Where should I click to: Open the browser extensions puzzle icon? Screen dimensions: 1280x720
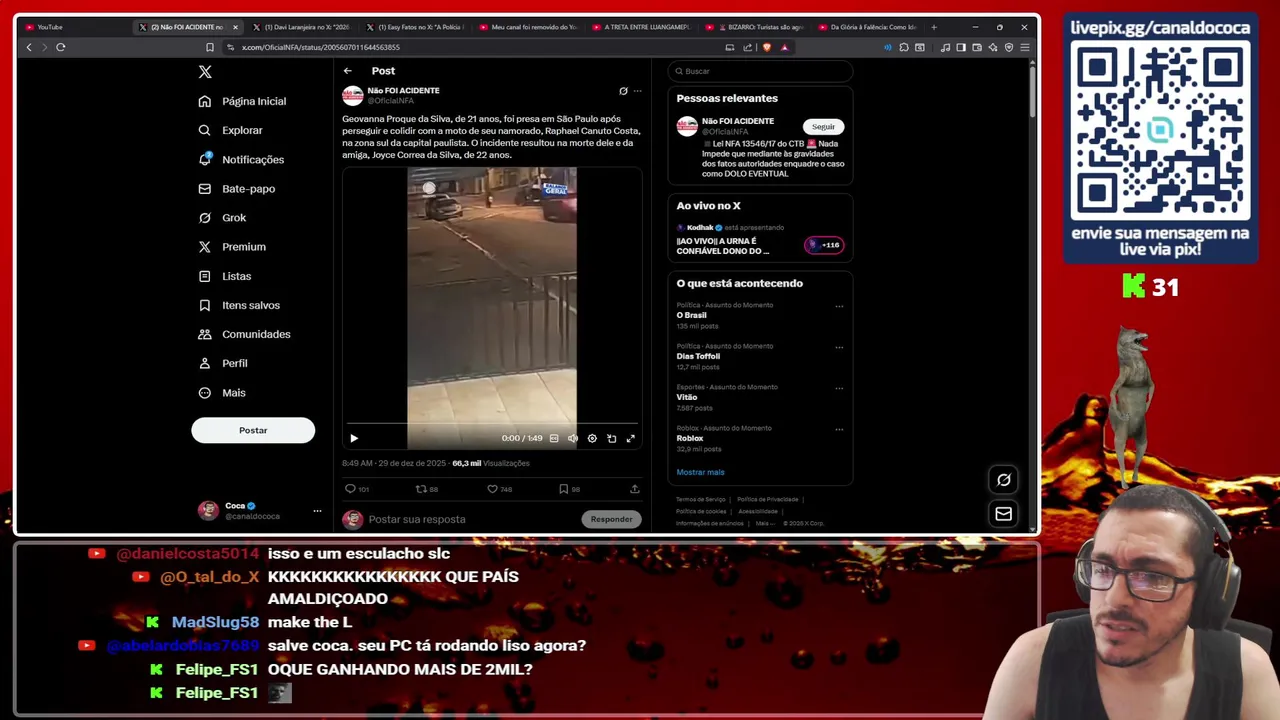[904, 47]
